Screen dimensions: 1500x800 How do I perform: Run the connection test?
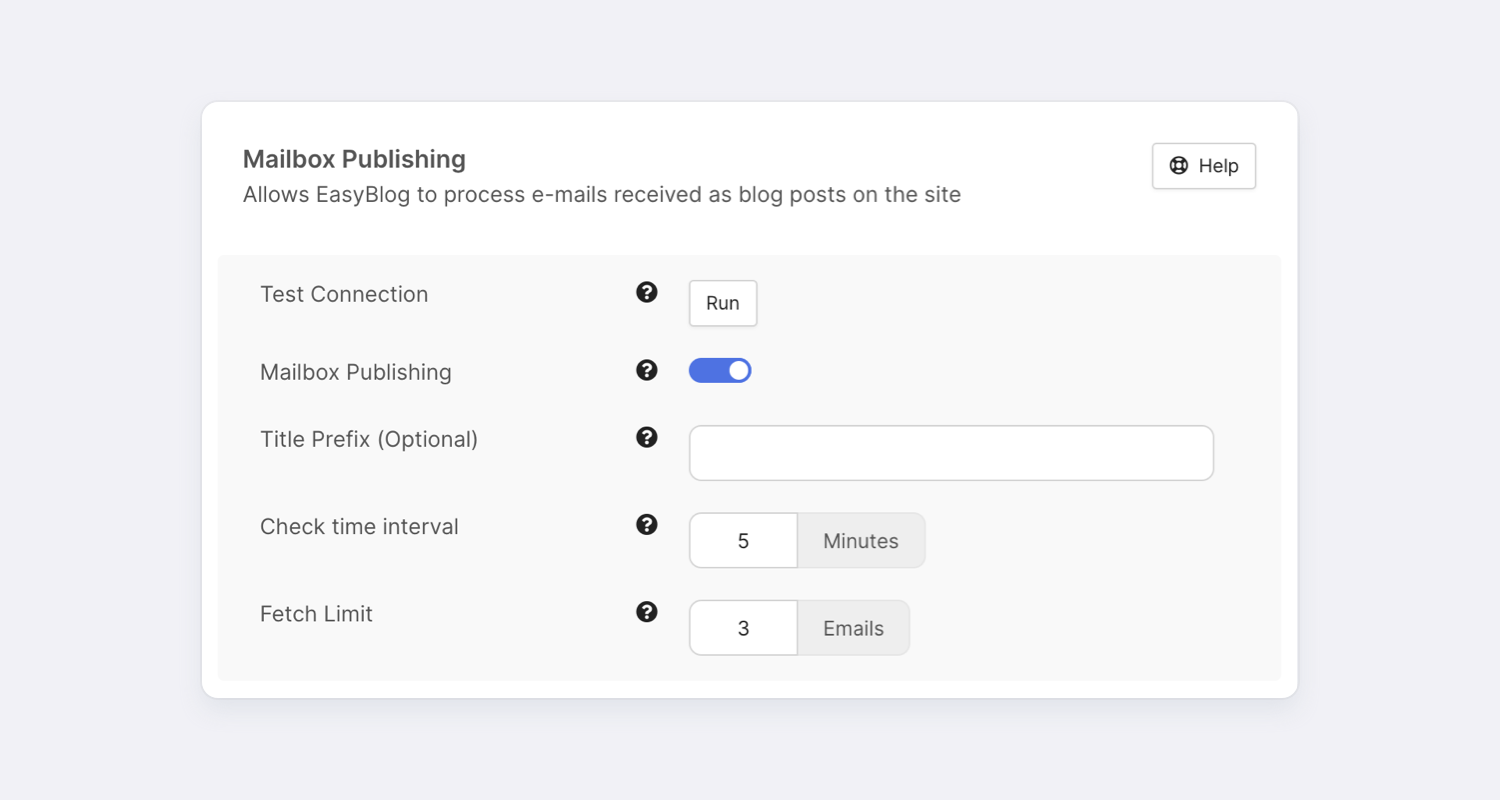point(723,303)
